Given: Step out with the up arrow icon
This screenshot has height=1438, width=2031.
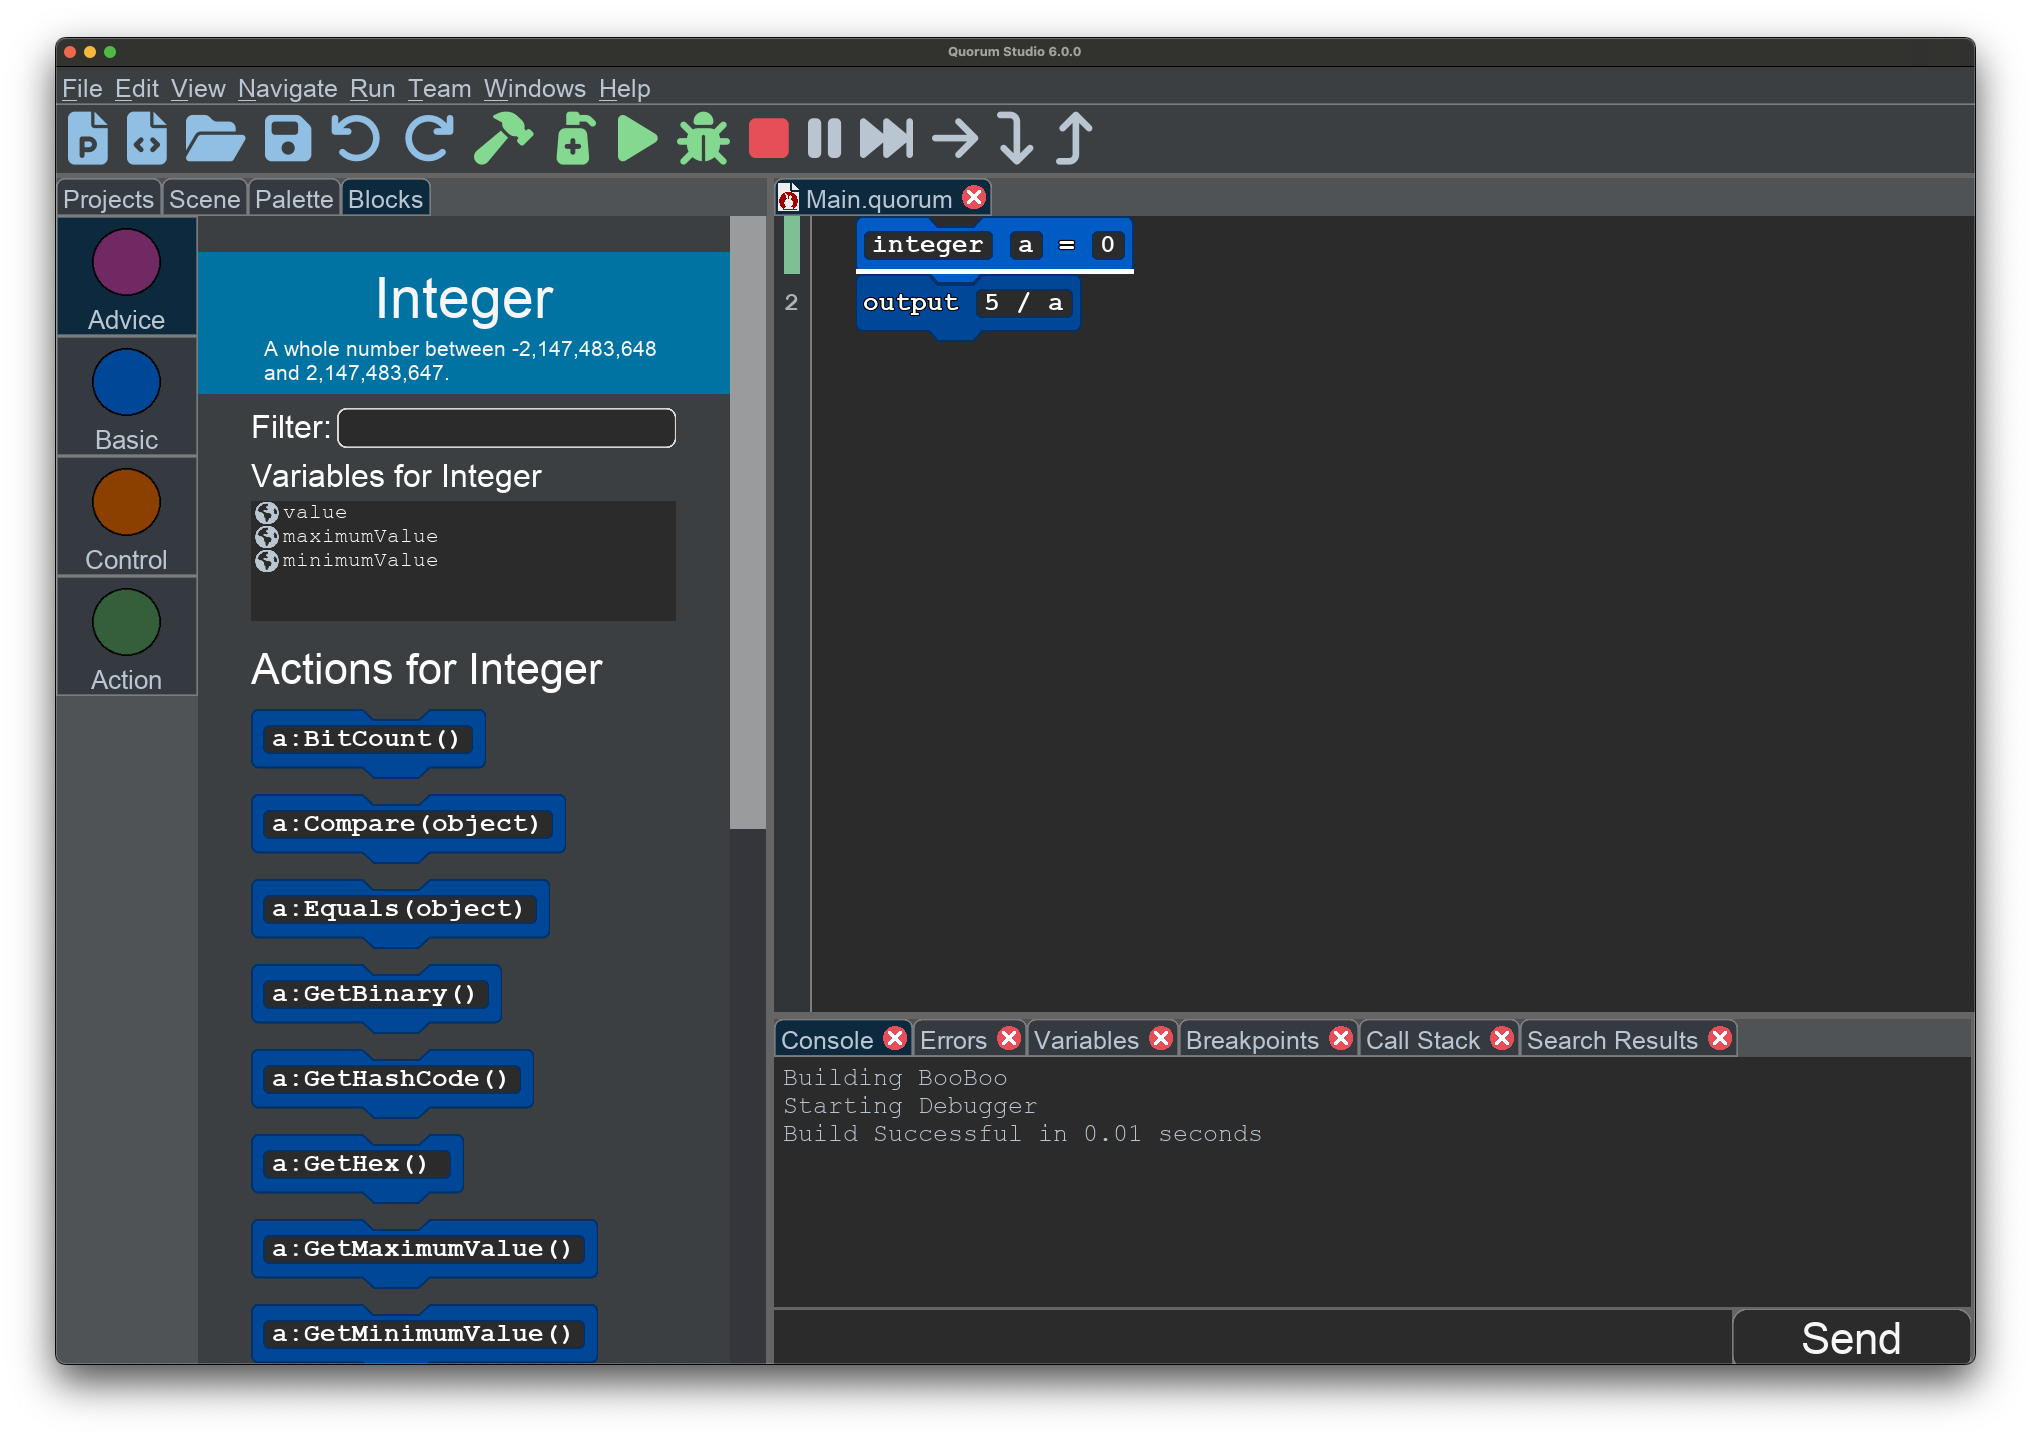Looking at the screenshot, I should coord(1074,138).
